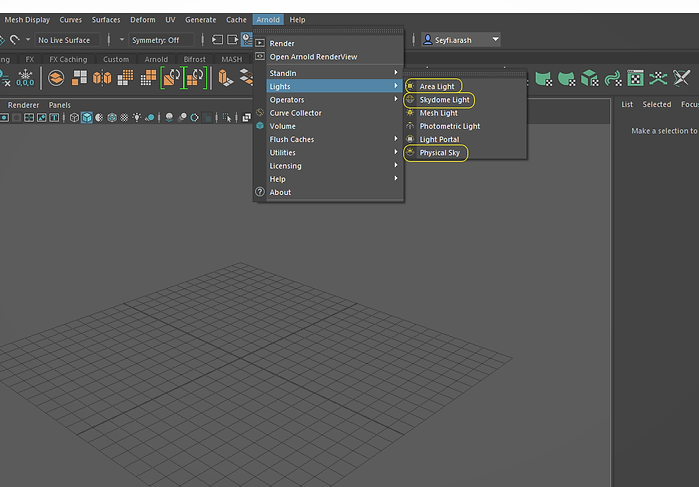Viewport: 699px width, 487px height.
Task: Open the Panels panel menu
Action: pos(60,105)
